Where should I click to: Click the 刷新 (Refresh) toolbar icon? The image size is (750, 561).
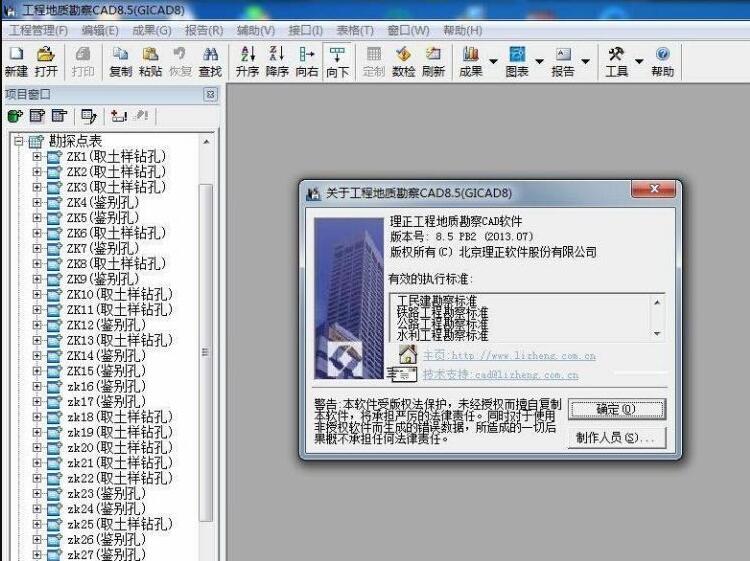click(433, 54)
